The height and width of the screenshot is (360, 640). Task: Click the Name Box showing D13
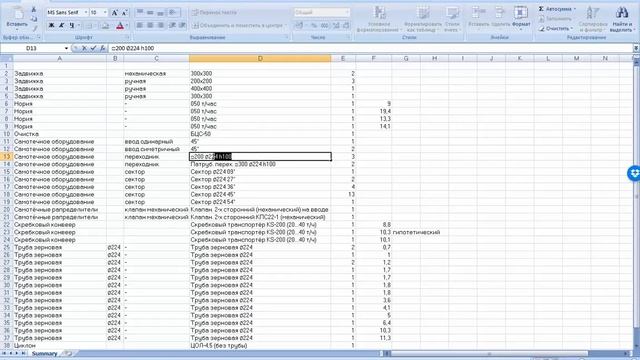click(32, 48)
